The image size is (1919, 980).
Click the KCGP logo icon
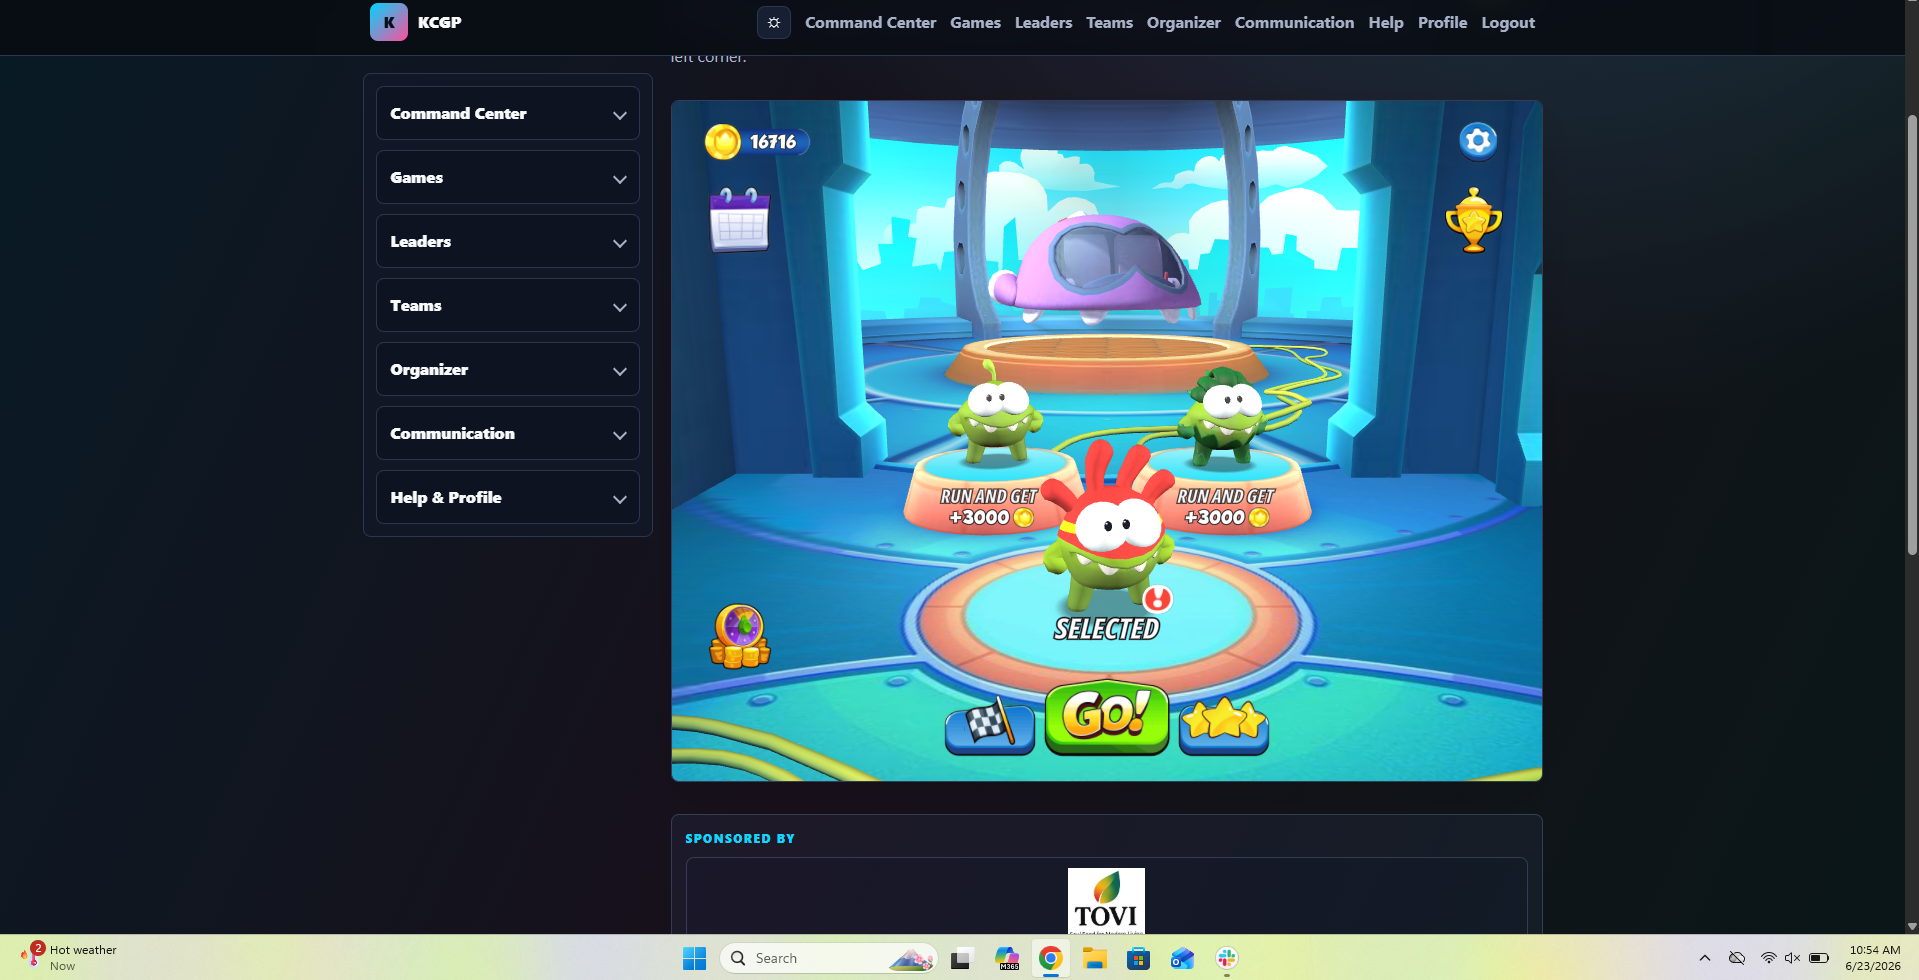click(x=389, y=22)
